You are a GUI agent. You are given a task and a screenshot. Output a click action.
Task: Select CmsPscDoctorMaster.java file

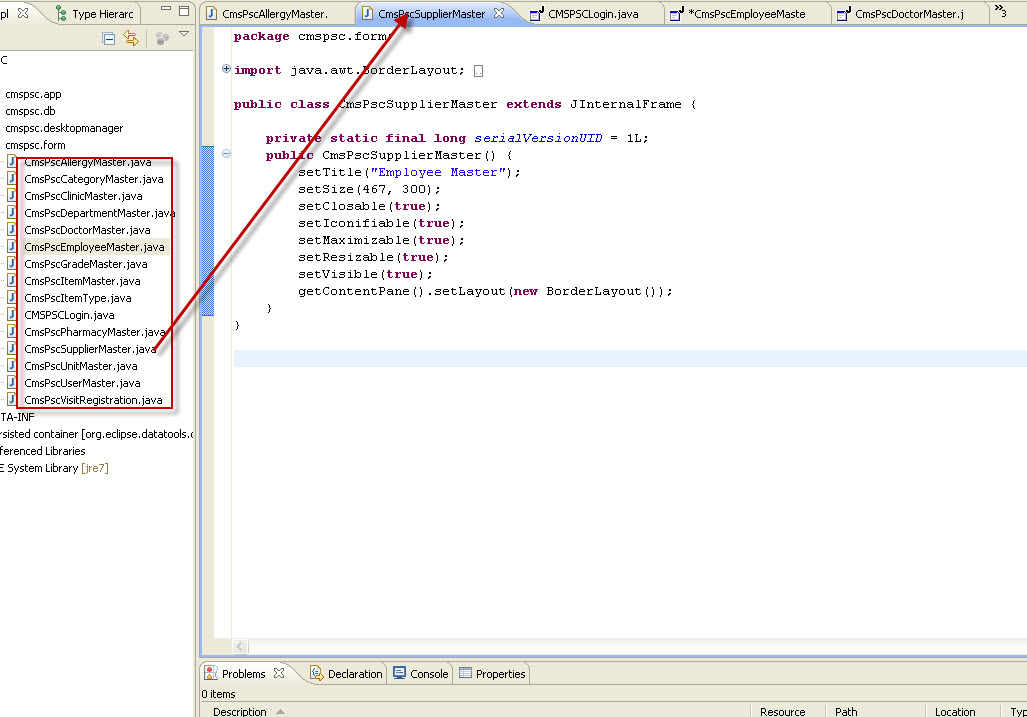click(87, 230)
